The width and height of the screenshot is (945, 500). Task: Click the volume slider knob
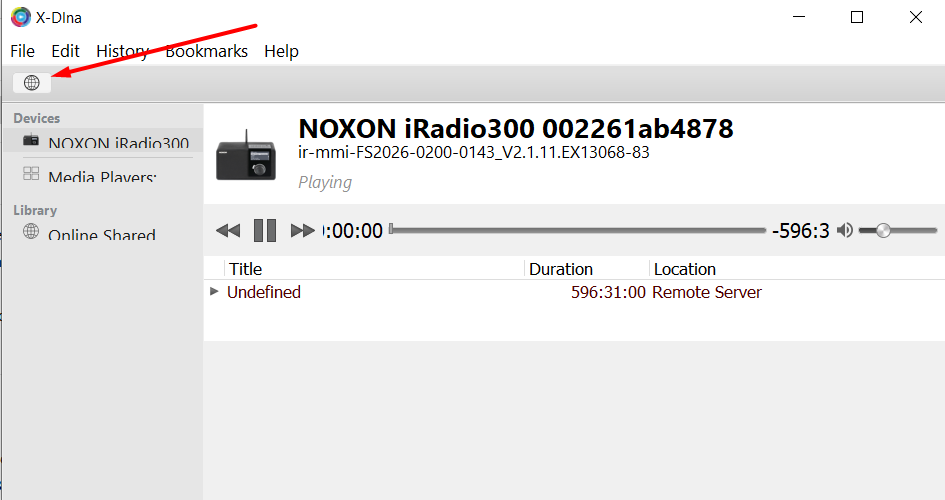883,230
